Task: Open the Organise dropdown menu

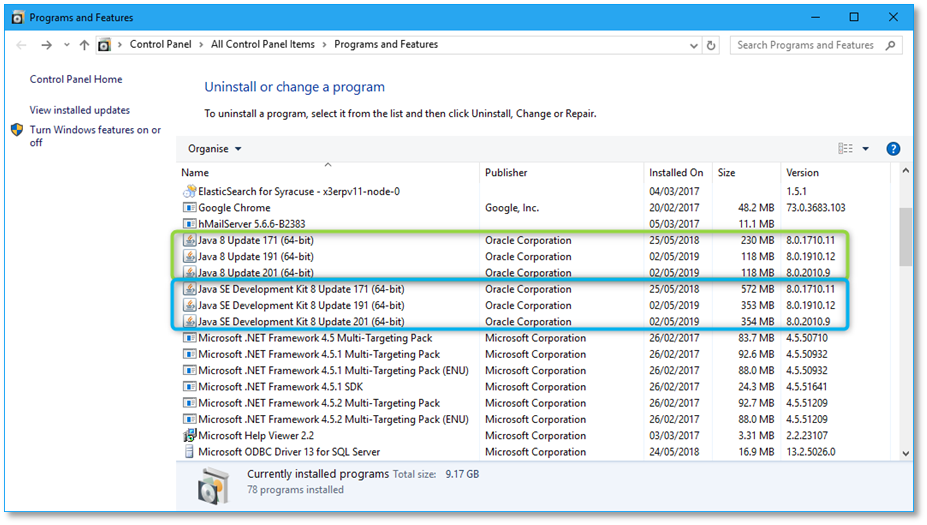Action: [x=215, y=149]
